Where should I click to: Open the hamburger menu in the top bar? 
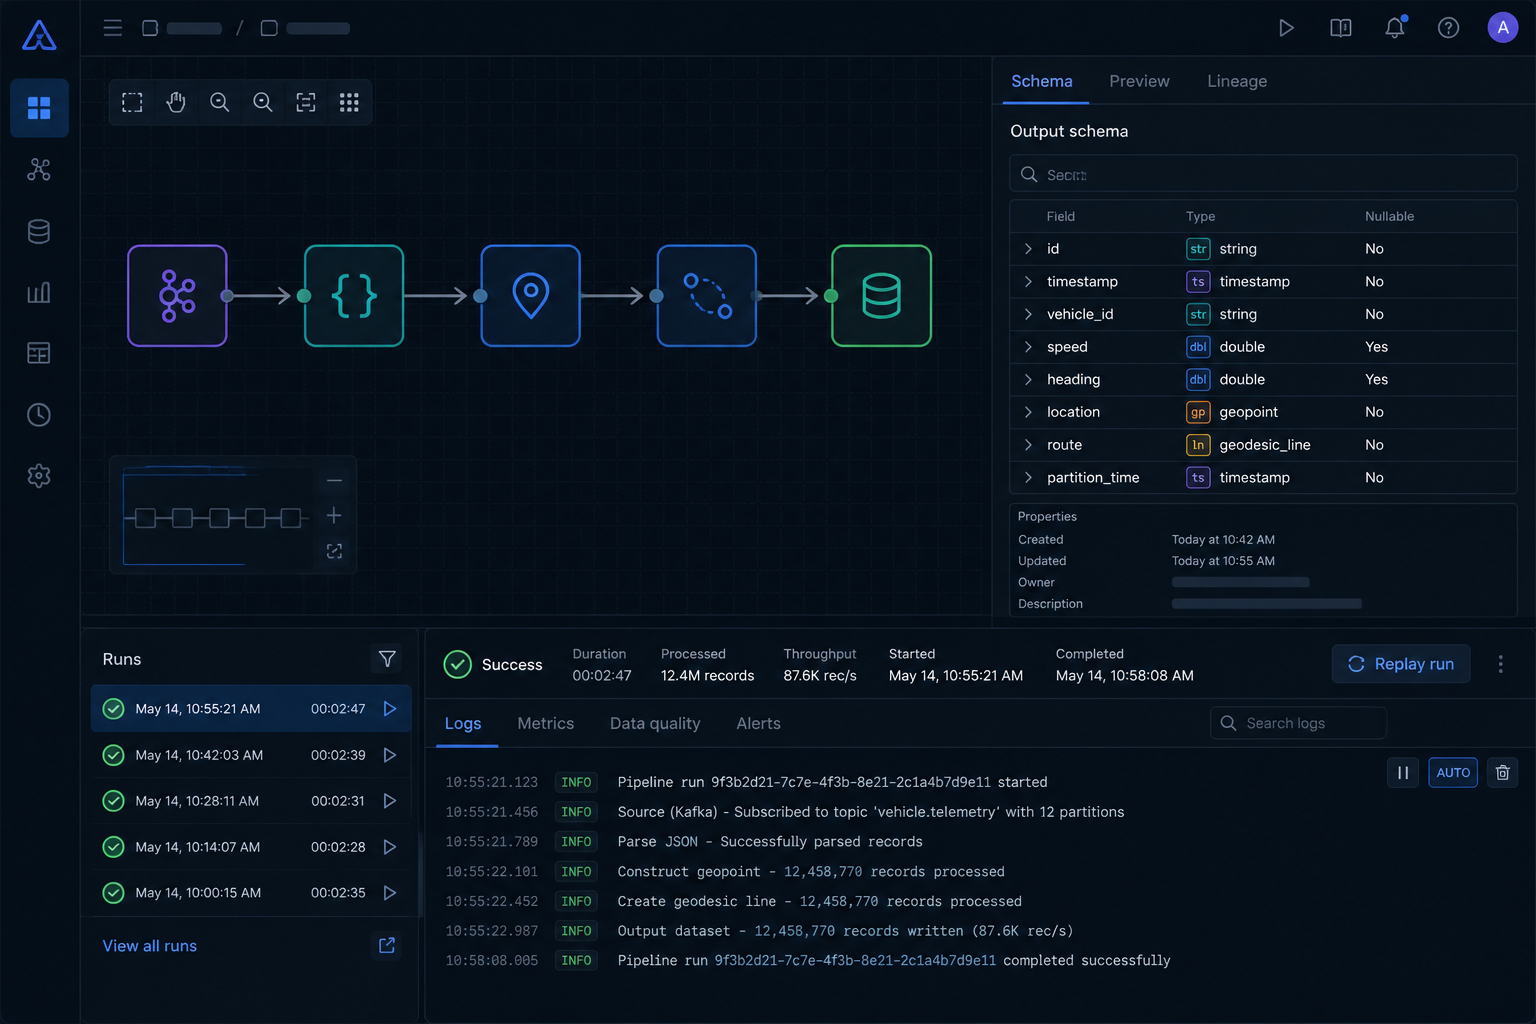tap(113, 28)
